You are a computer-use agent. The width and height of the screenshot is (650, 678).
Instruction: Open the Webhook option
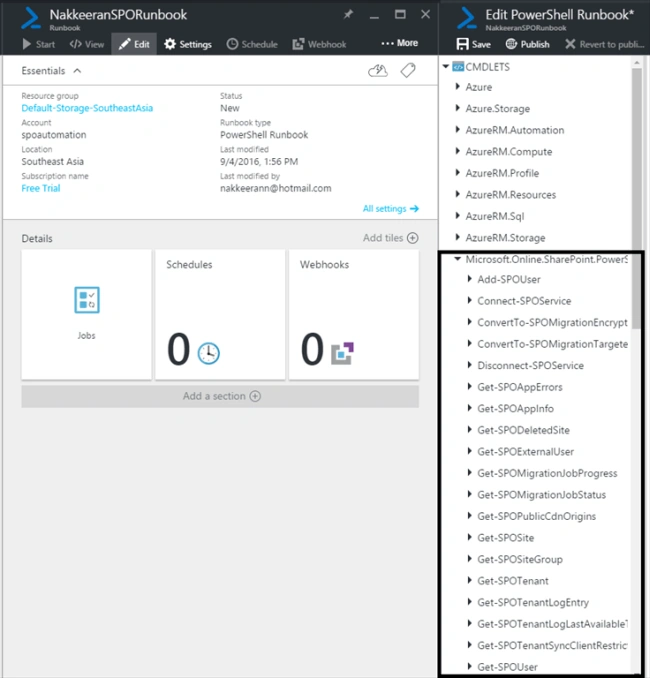coord(319,44)
